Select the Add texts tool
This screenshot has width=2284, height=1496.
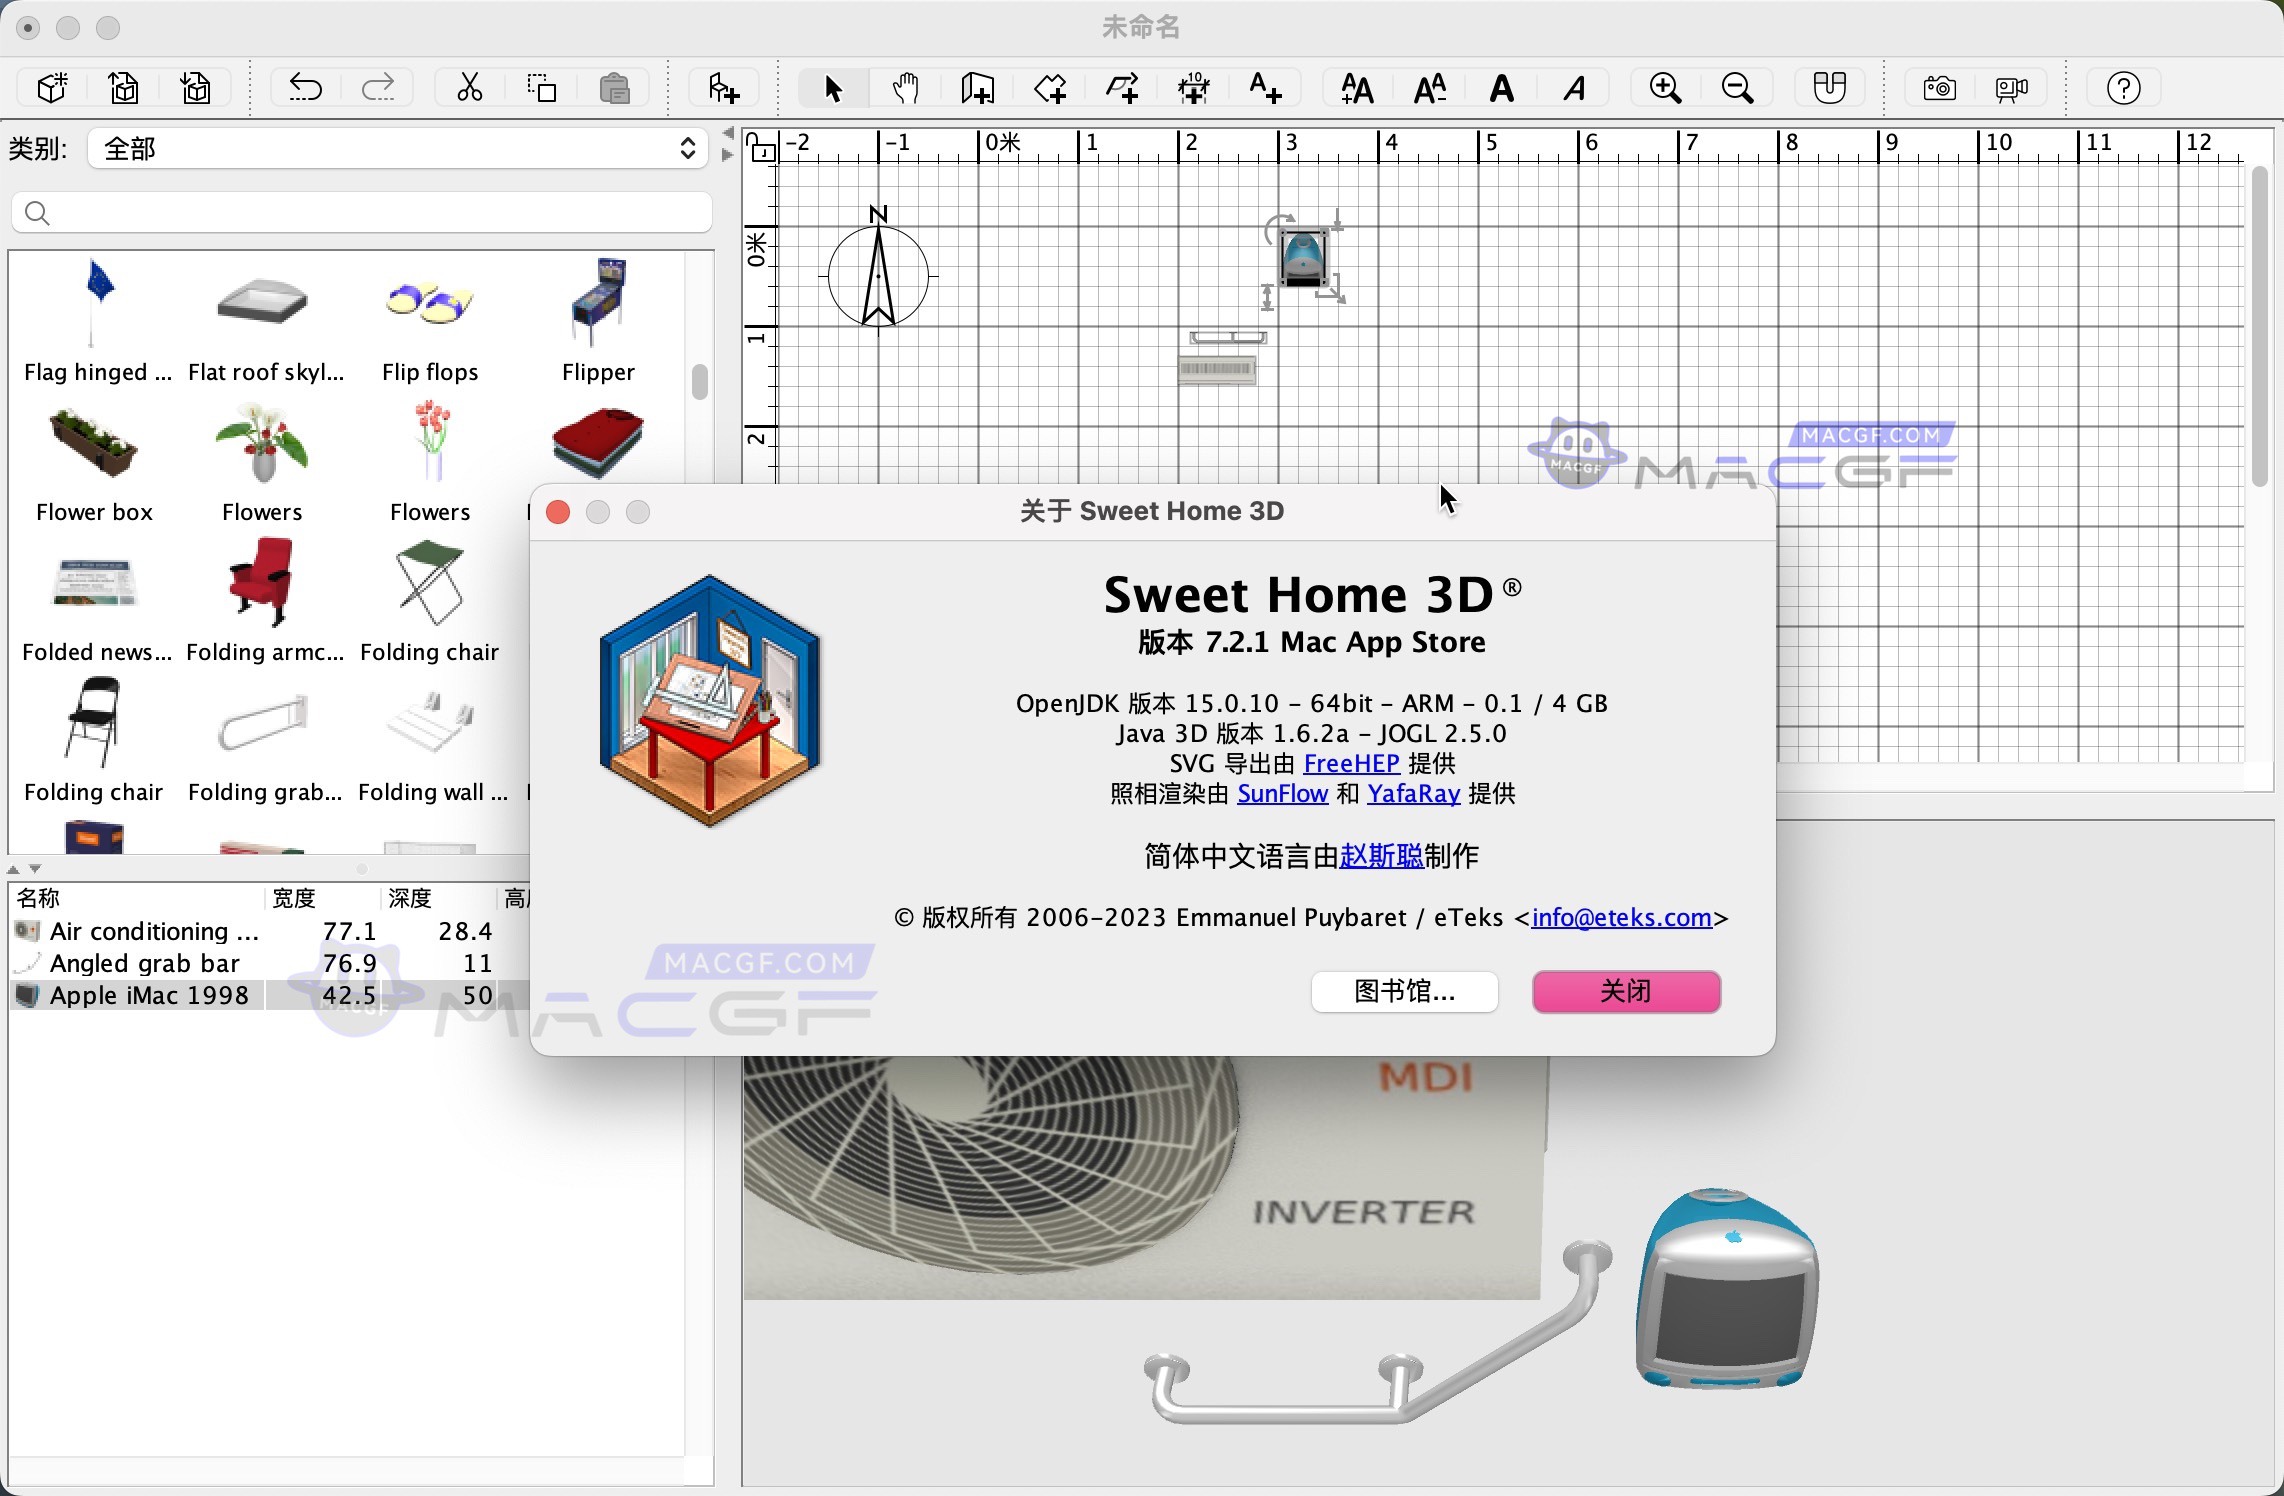coord(1263,88)
